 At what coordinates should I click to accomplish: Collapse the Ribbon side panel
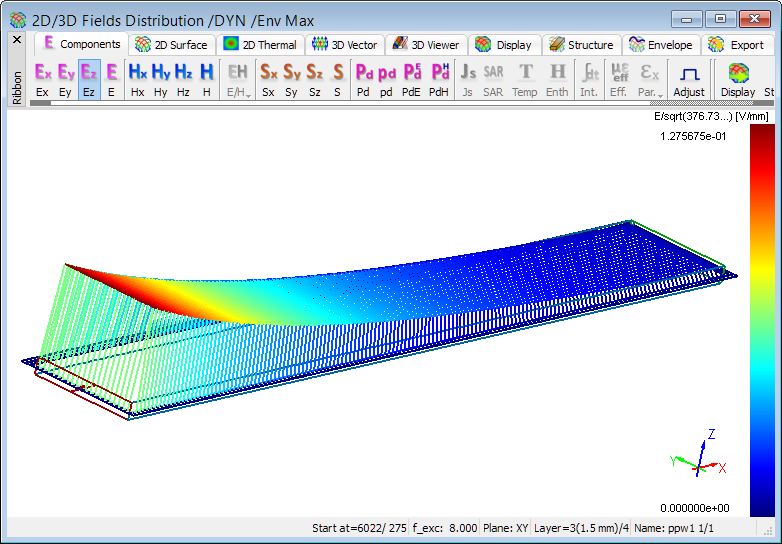pos(16,87)
